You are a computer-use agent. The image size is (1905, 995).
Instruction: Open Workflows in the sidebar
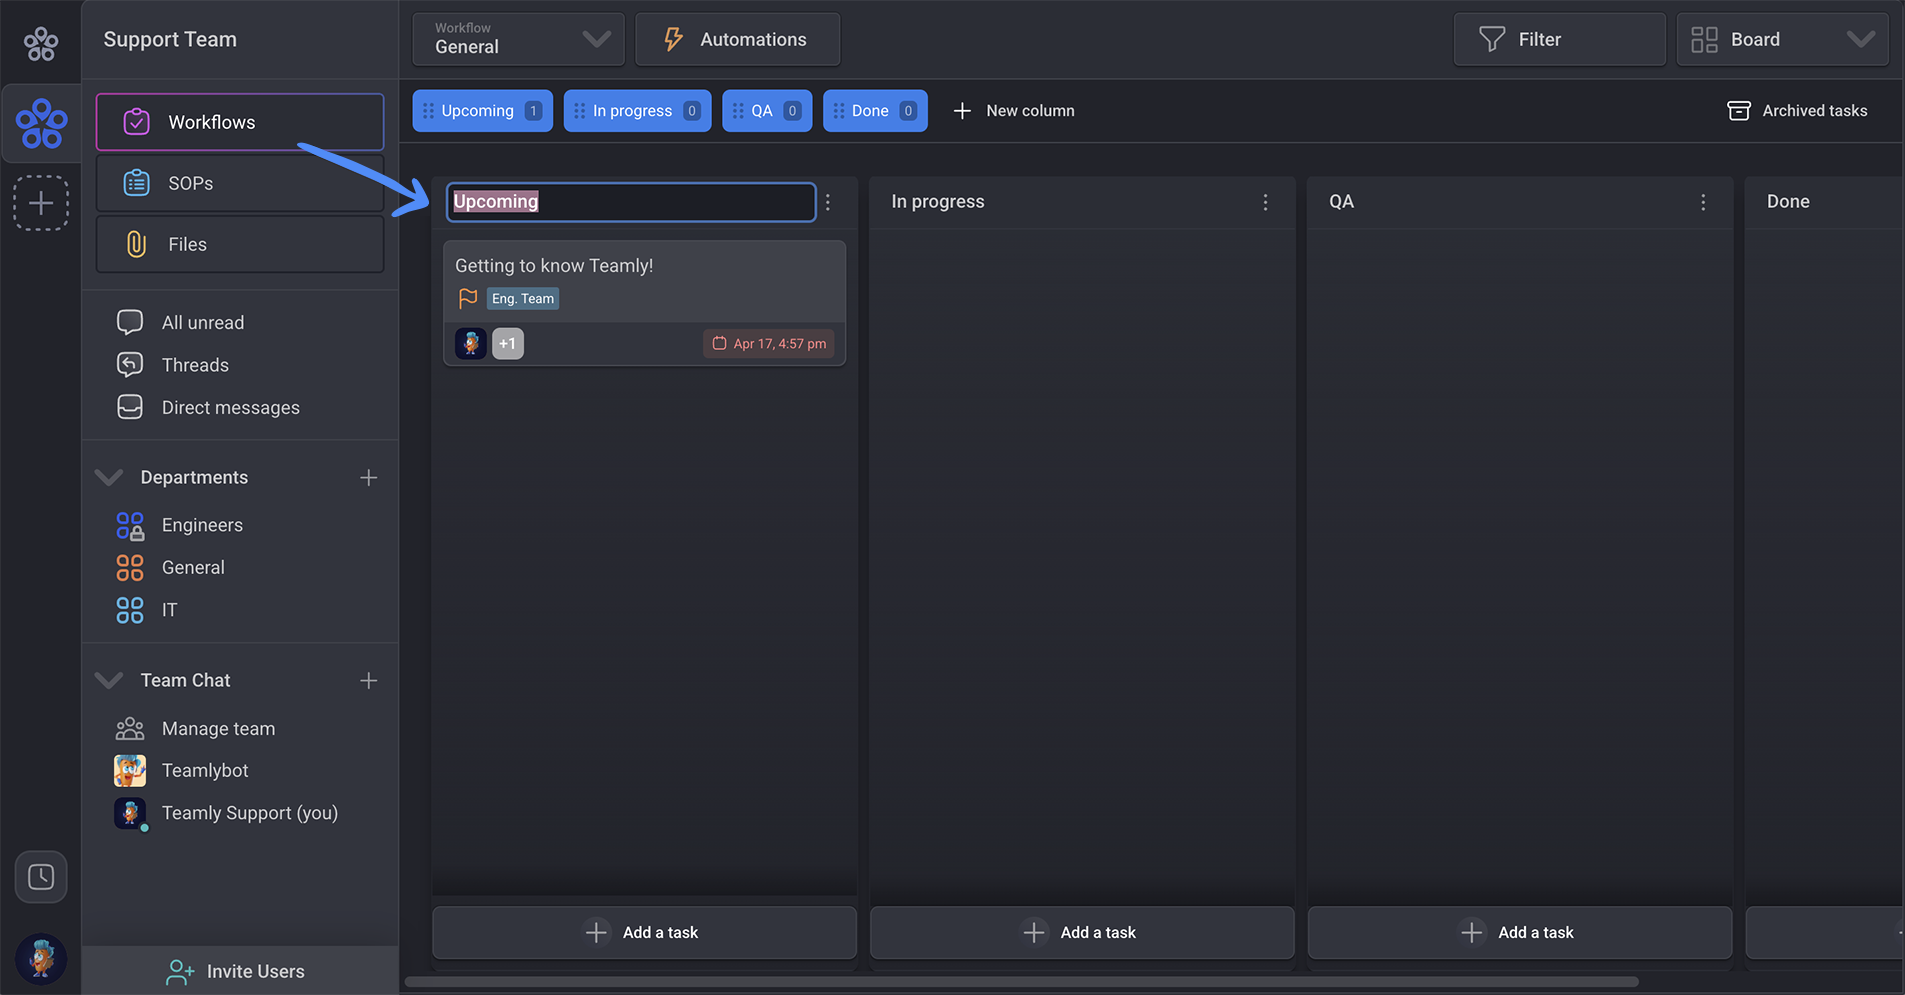tap(240, 122)
